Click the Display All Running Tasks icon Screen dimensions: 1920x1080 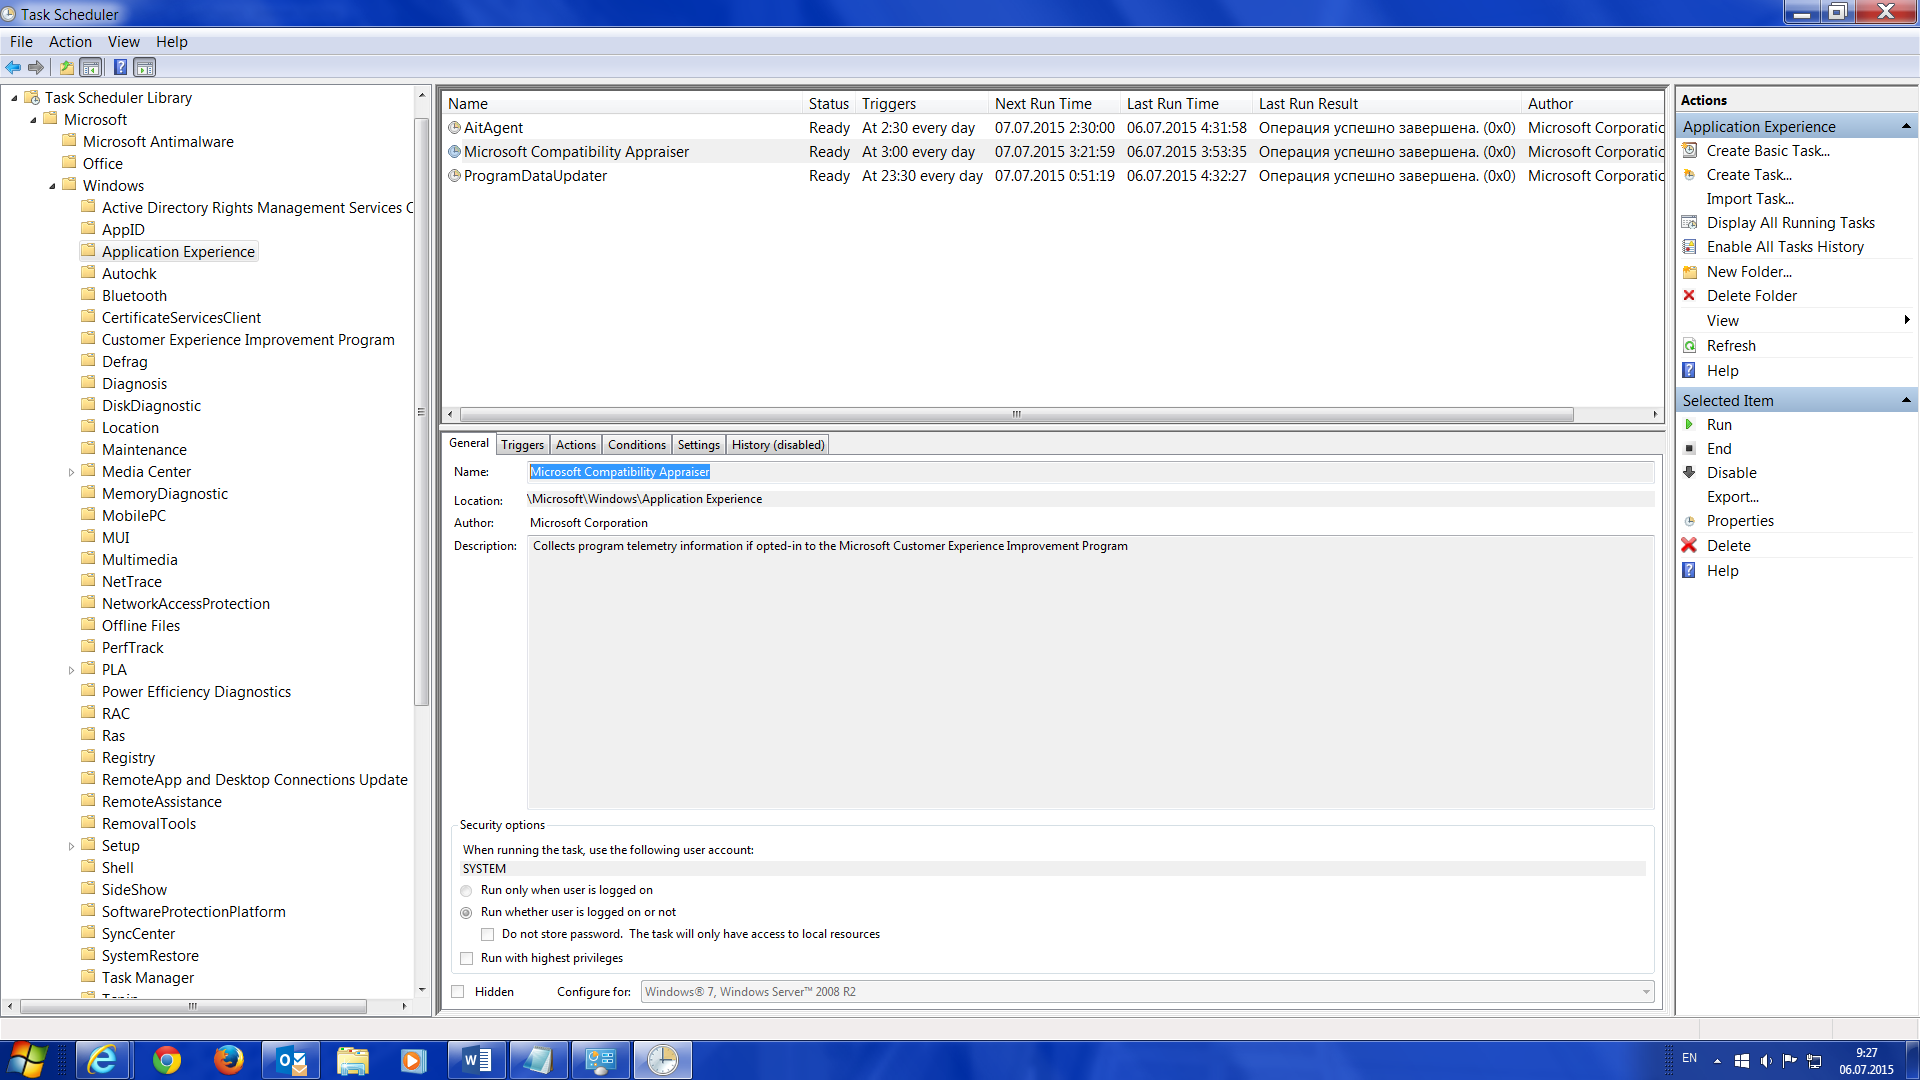click(x=1690, y=222)
